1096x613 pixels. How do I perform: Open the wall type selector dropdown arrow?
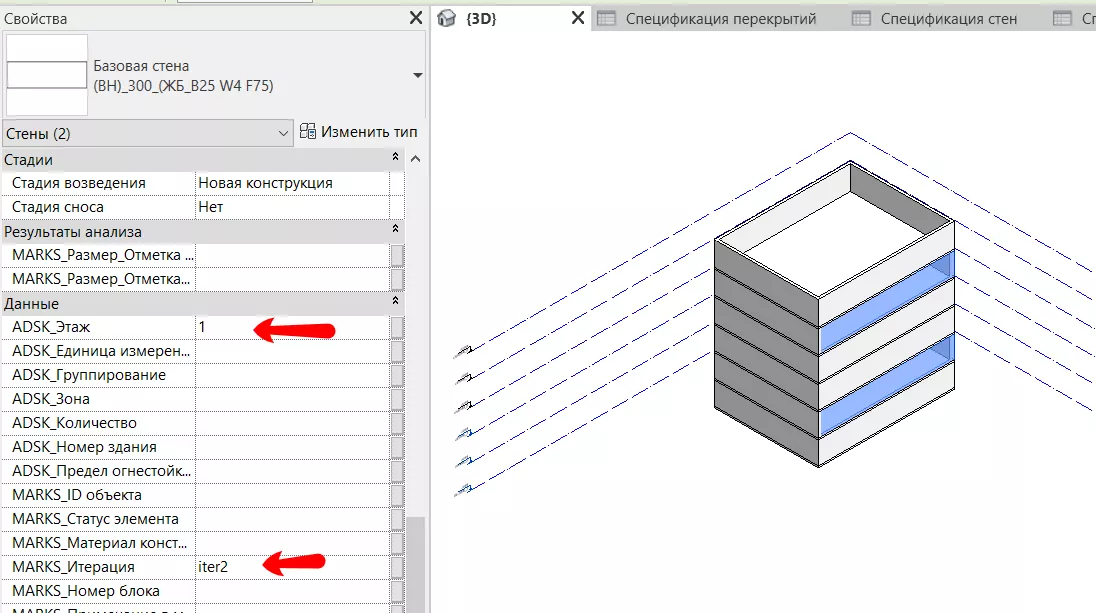pos(417,75)
